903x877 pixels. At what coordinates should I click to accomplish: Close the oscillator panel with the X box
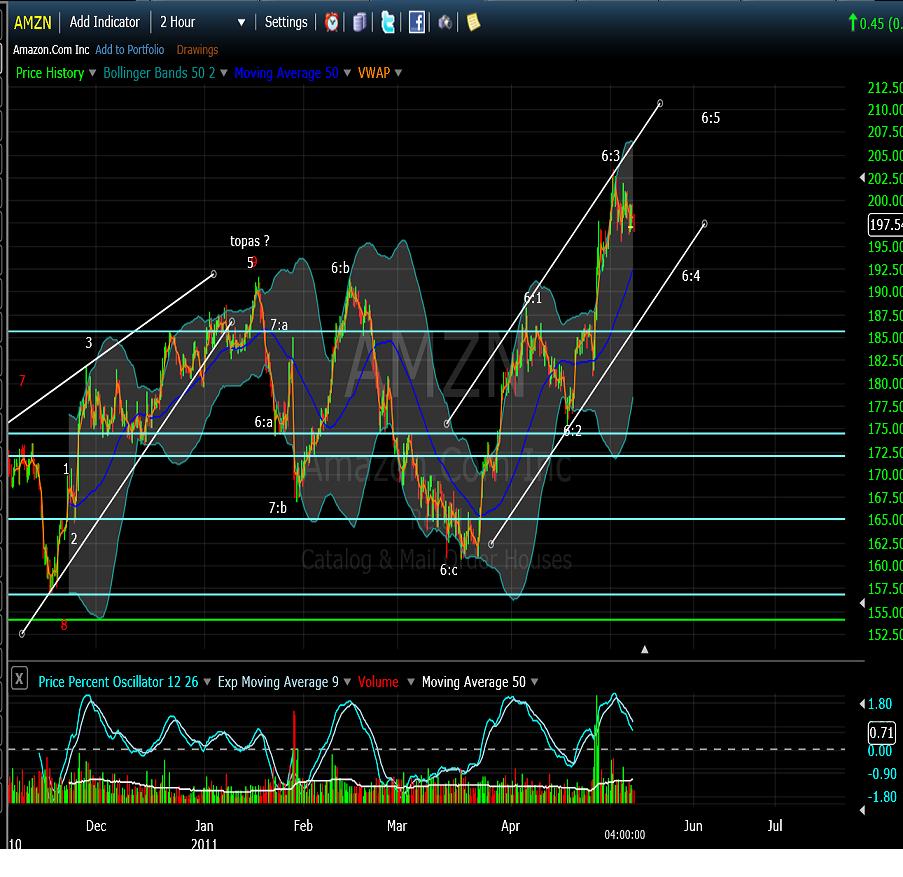pyautogui.click(x=19, y=678)
